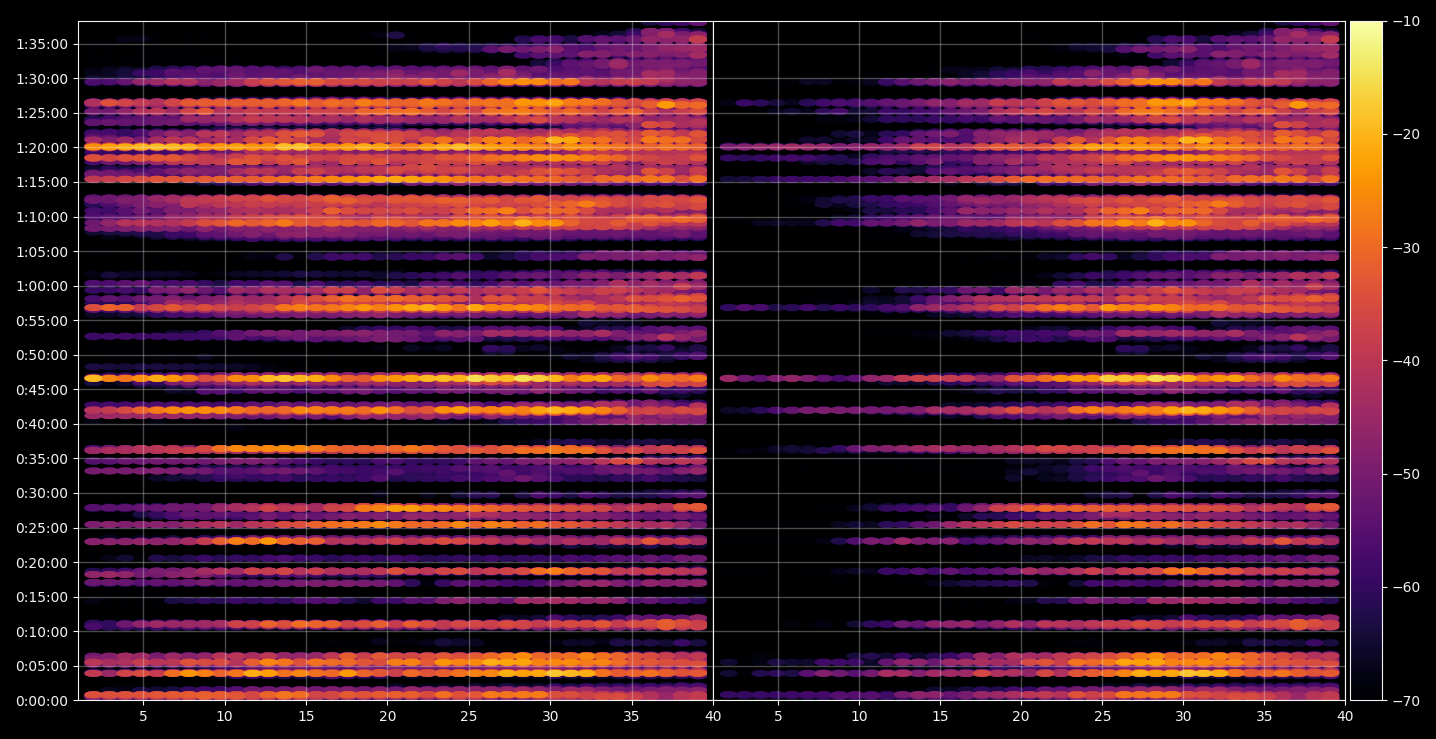Click the −10 colorbar tick label
The image size is (1436, 739).
tap(1405, 22)
